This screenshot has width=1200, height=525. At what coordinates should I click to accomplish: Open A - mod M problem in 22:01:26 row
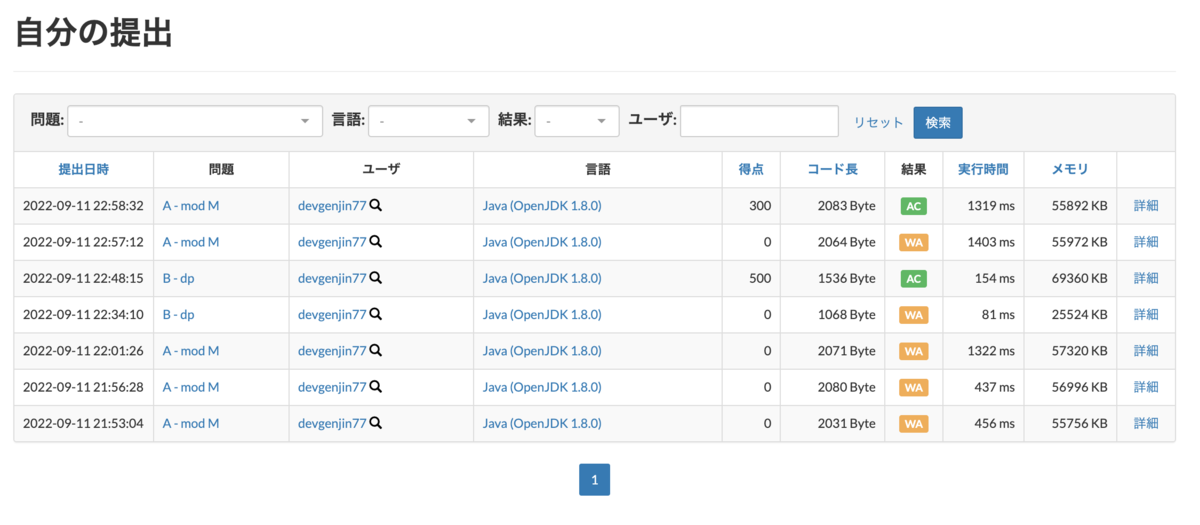point(191,351)
